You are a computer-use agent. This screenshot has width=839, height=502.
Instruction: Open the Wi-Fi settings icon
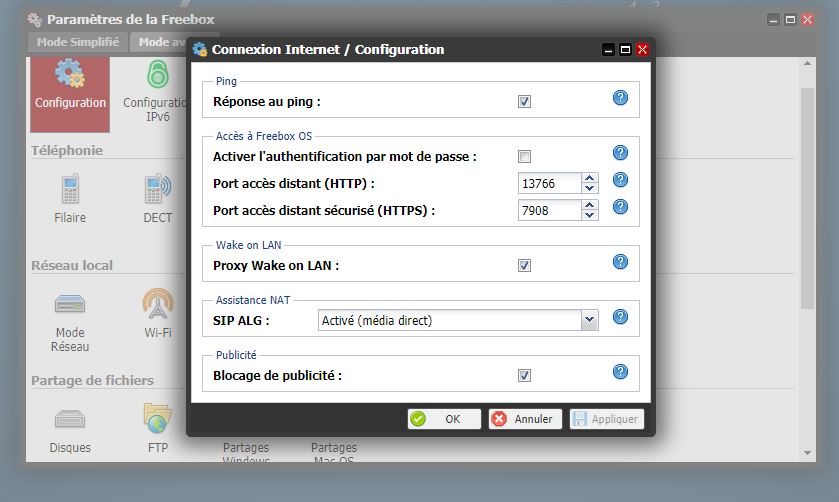click(157, 312)
